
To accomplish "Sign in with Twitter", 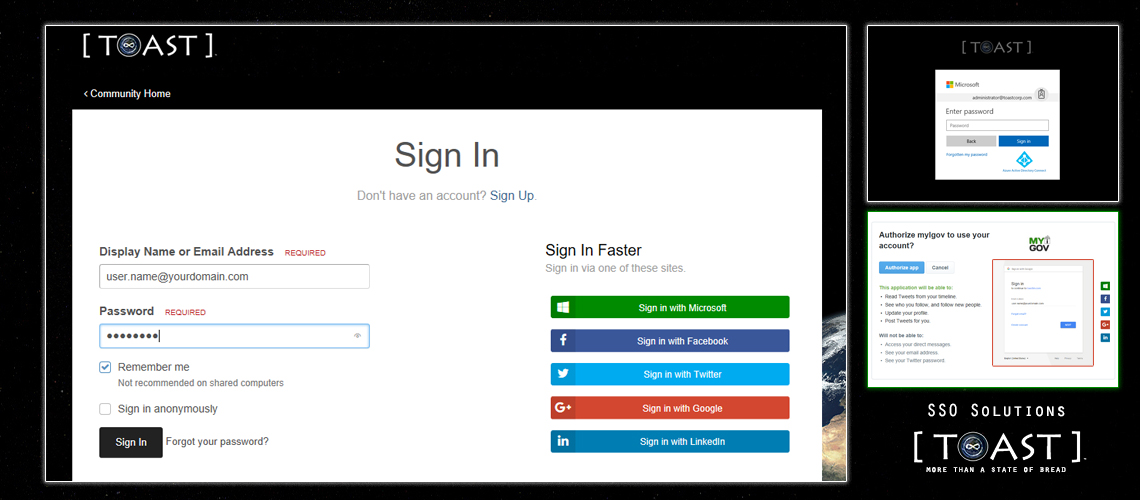I will point(670,374).
